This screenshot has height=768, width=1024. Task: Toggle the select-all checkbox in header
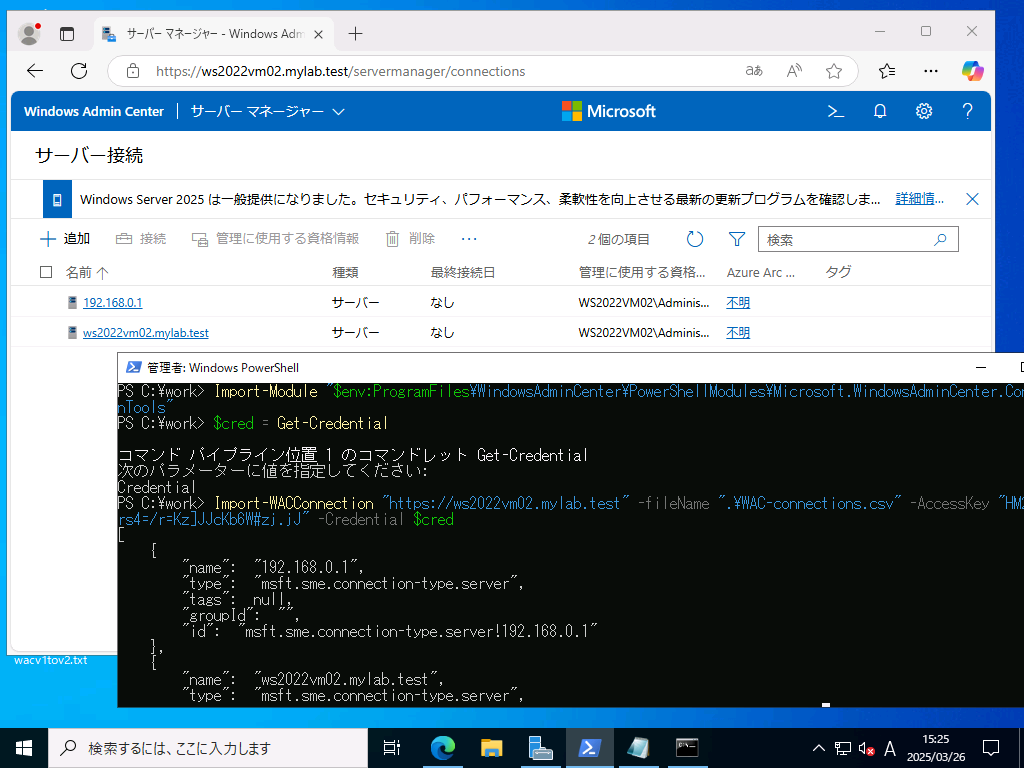(46, 272)
